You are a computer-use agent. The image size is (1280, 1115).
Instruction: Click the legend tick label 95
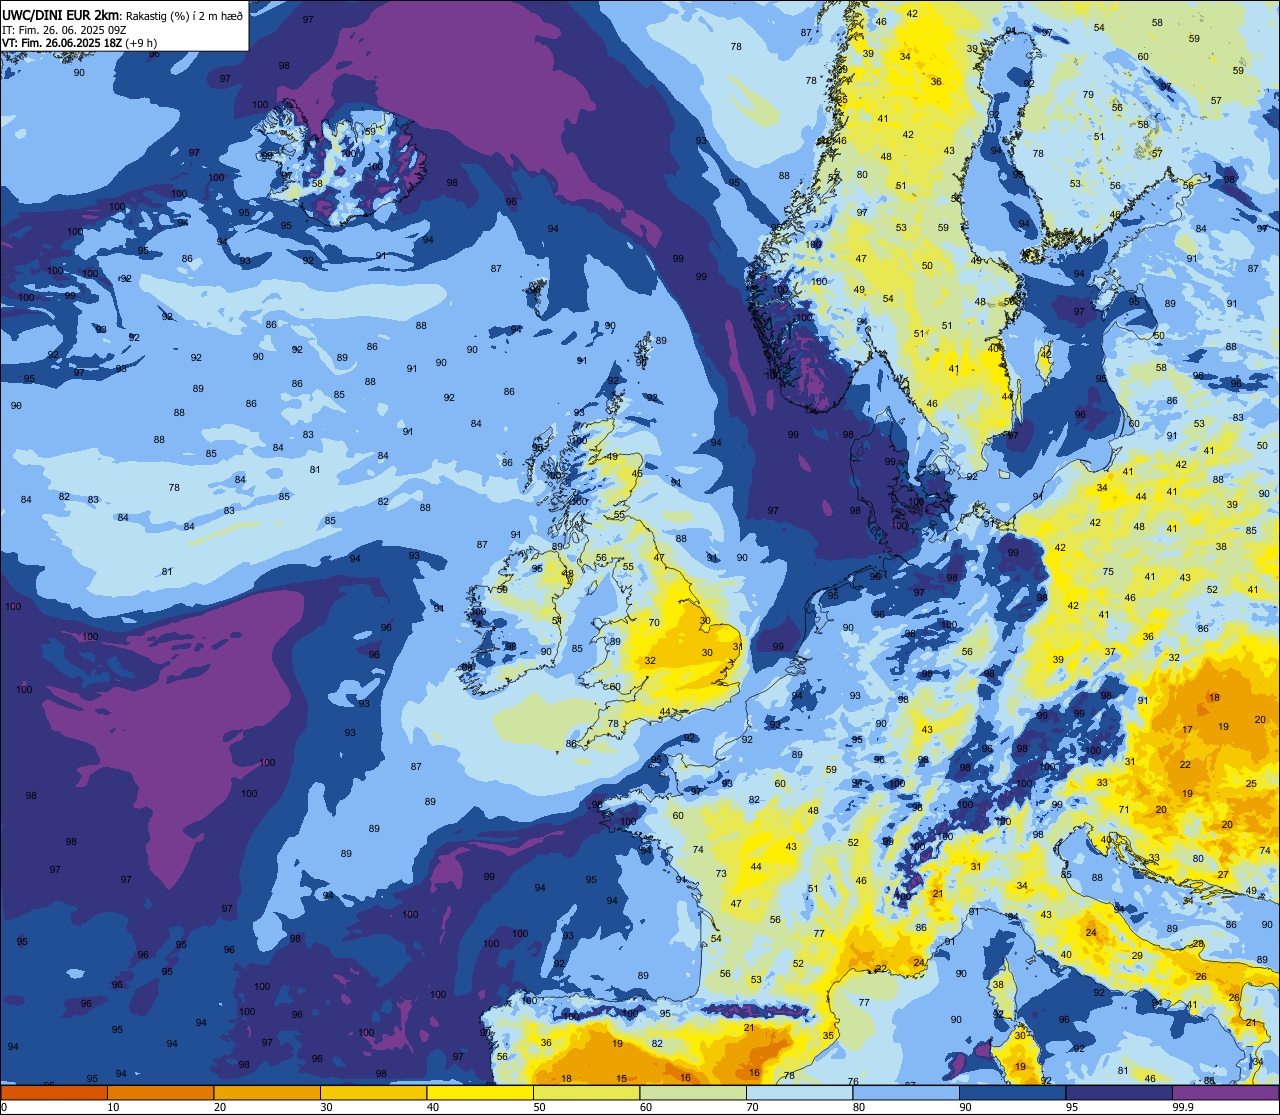click(1072, 1107)
